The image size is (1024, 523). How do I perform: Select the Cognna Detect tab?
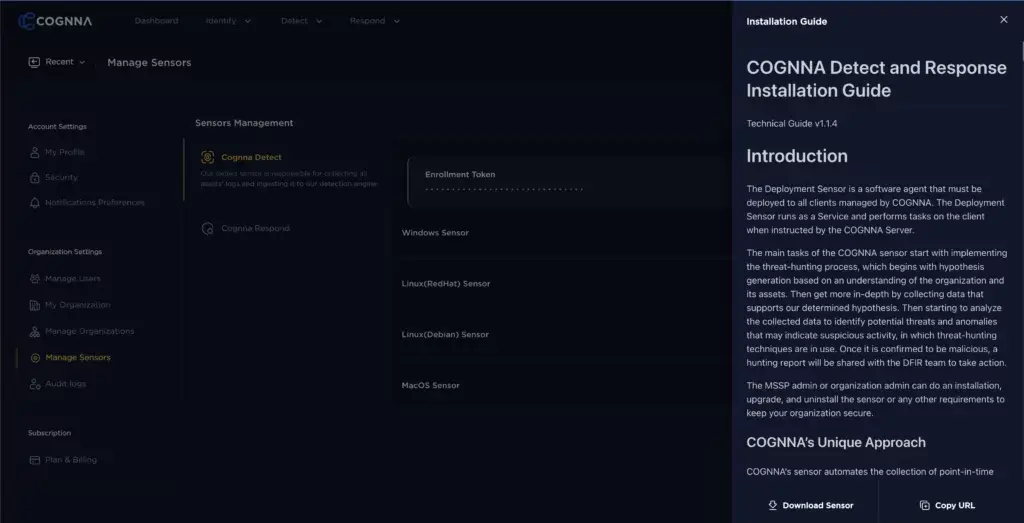pyautogui.click(x=251, y=157)
